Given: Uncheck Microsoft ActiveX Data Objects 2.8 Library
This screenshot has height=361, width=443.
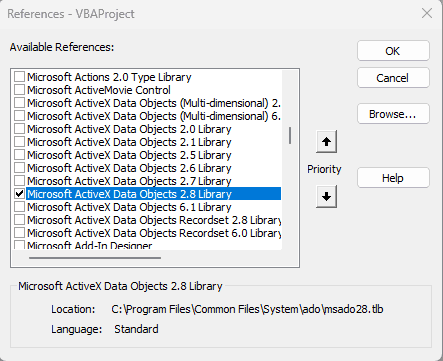Looking at the screenshot, I should pyautogui.click(x=19, y=194).
